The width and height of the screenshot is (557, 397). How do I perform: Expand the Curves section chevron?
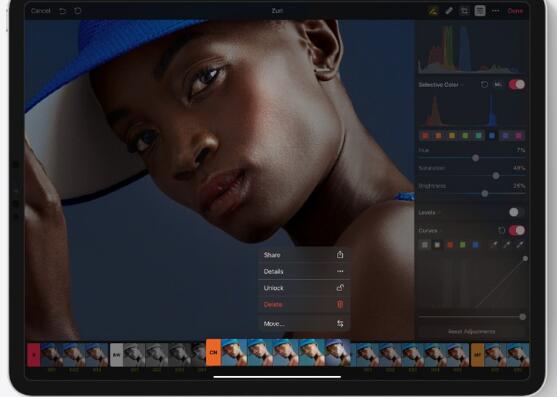(x=441, y=231)
